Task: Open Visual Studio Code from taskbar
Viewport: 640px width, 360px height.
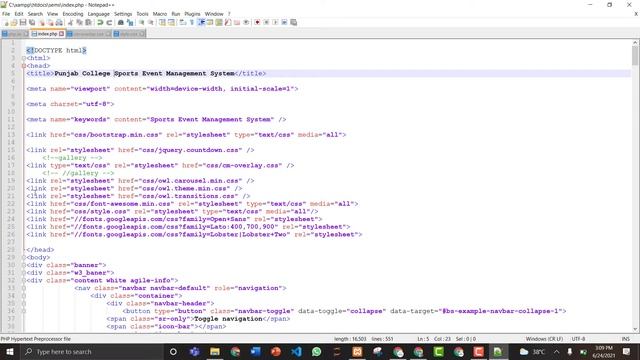Action: (x=297, y=351)
